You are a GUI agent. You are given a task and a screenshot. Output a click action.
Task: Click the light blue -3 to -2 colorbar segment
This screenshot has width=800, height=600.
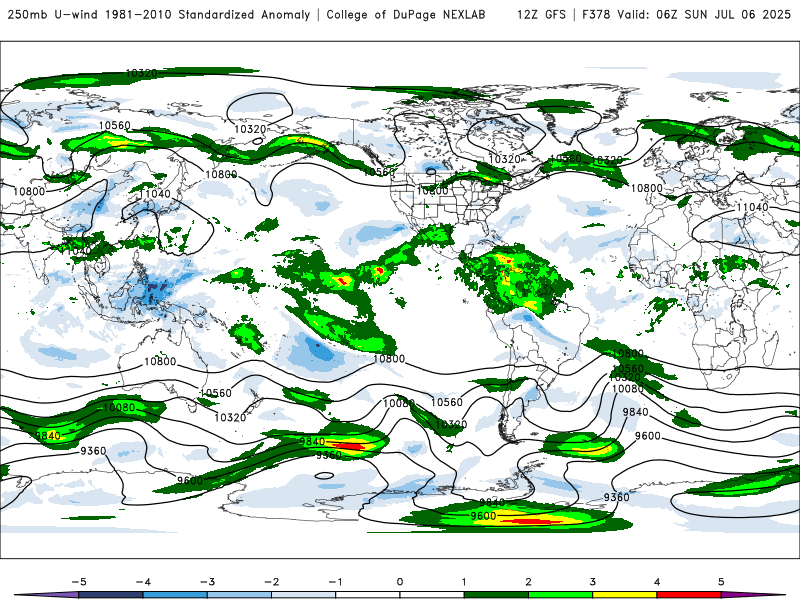pyautogui.click(x=239, y=595)
